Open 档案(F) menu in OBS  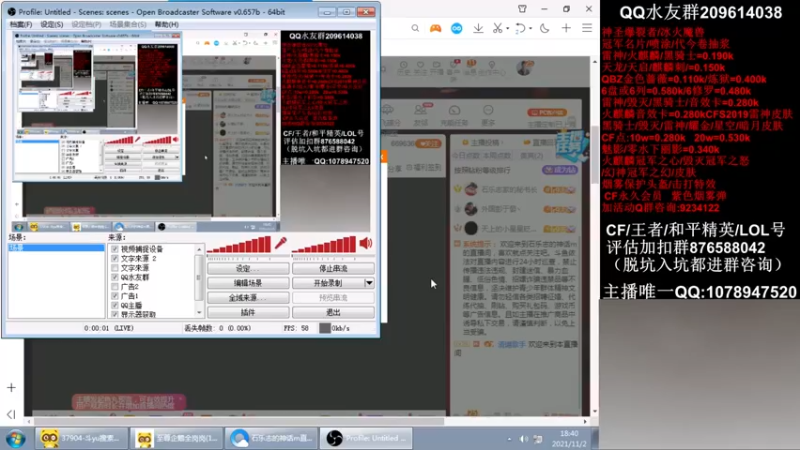[20, 24]
